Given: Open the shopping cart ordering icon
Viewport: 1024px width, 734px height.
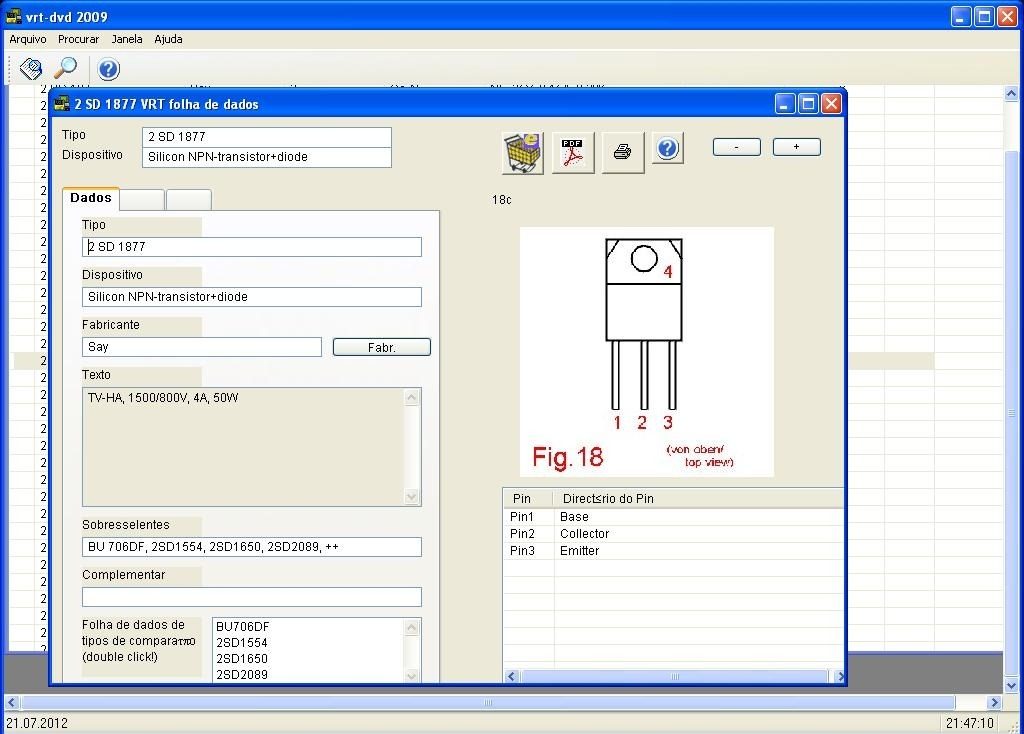Looking at the screenshot, I should pos(522,152).
